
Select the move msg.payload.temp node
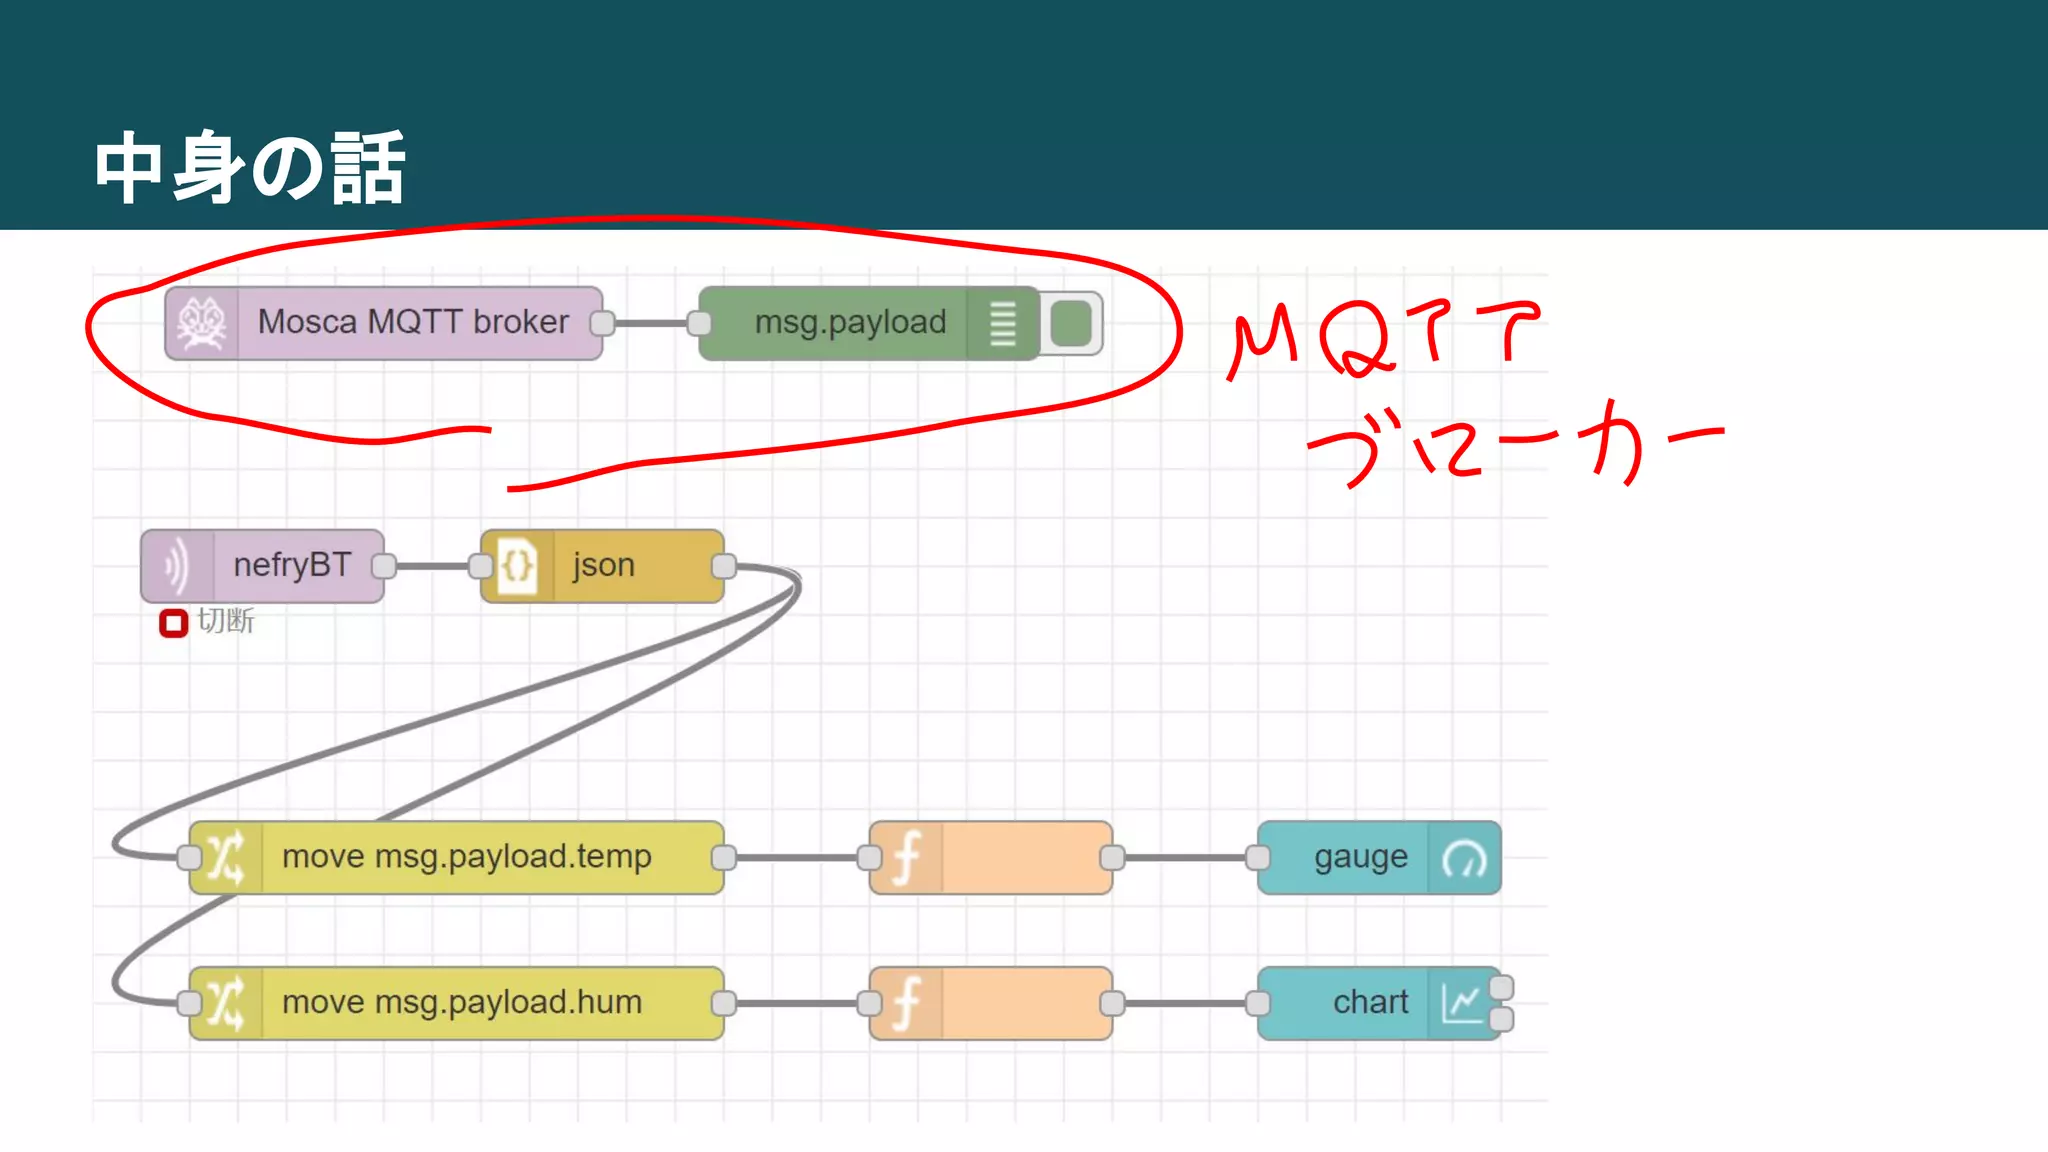pos(467,857)
